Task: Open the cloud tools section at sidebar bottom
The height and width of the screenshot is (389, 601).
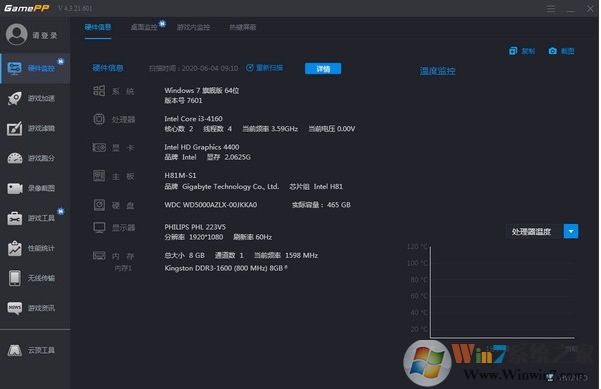Action: (35, 350)
